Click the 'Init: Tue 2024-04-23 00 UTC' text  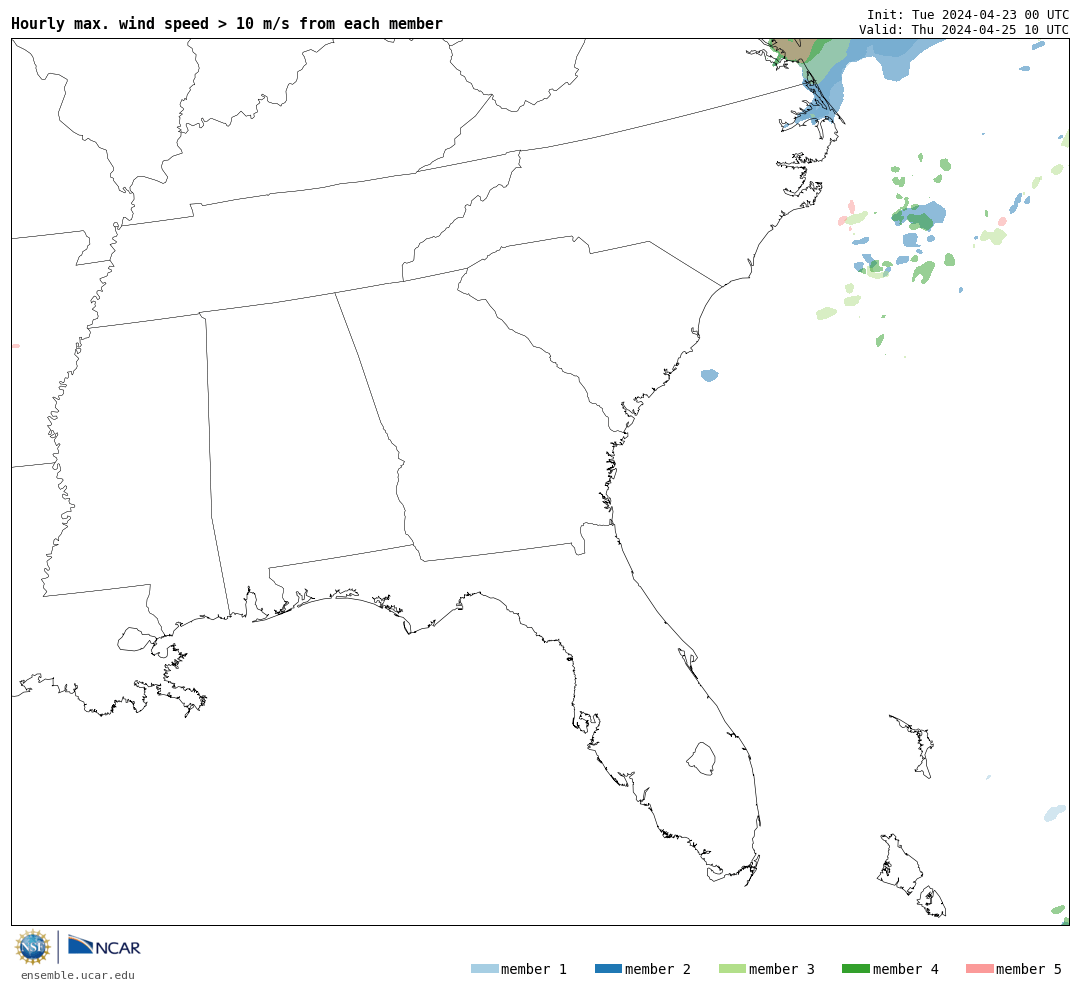pos(968,15)
